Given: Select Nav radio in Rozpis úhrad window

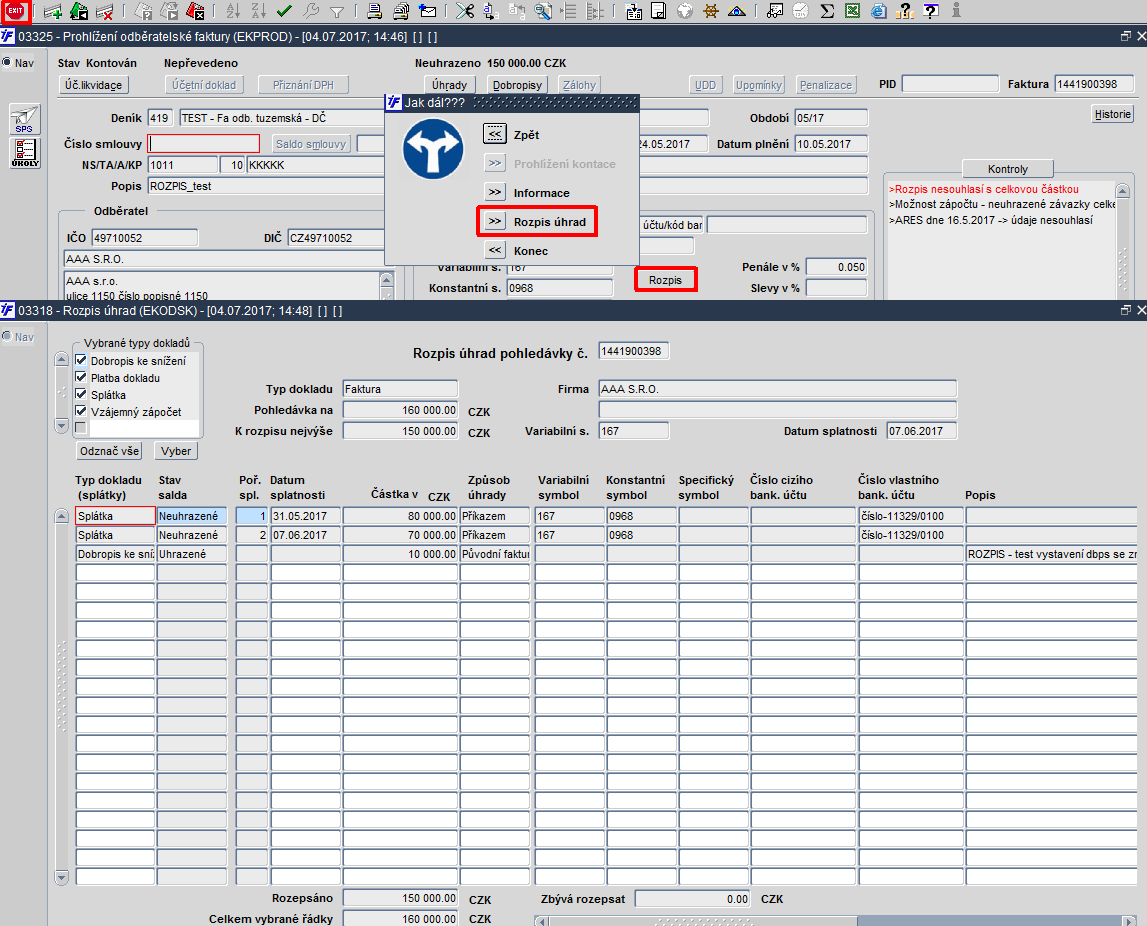Looking at the screenshot, I should 7,336.
